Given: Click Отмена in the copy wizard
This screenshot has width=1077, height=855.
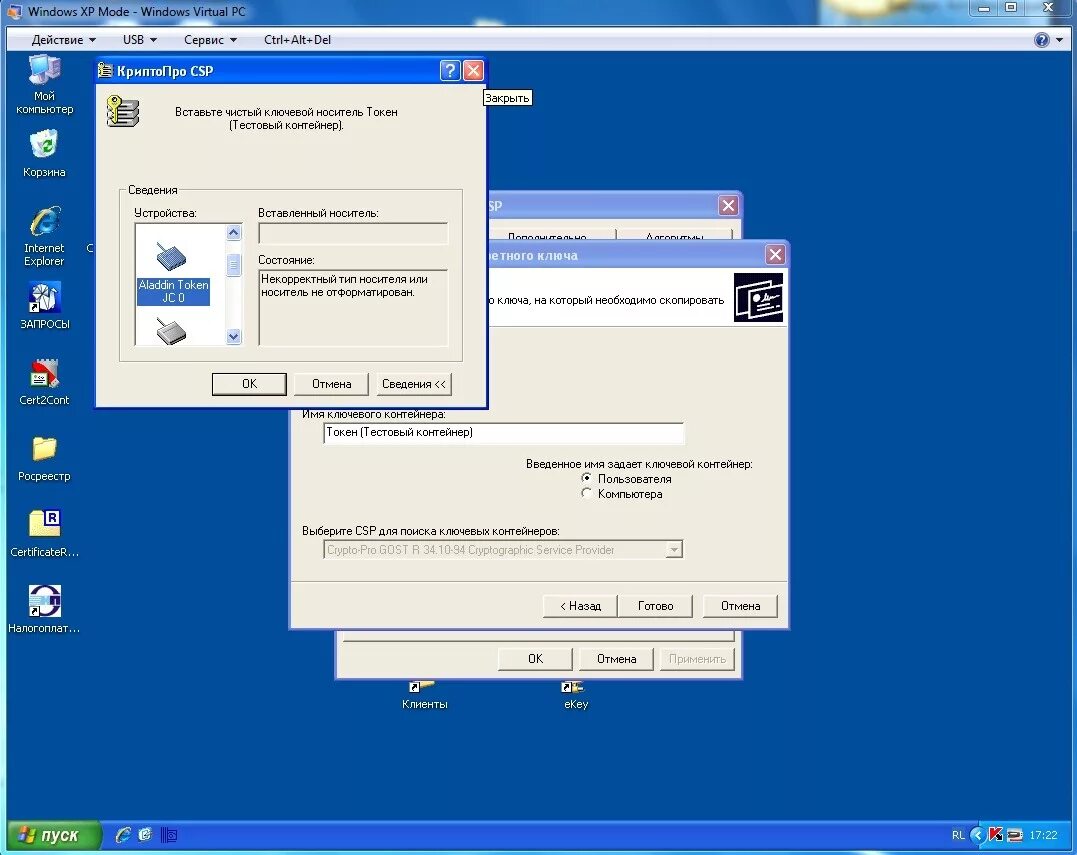Looking at the screenshot, I should (740, 606).
